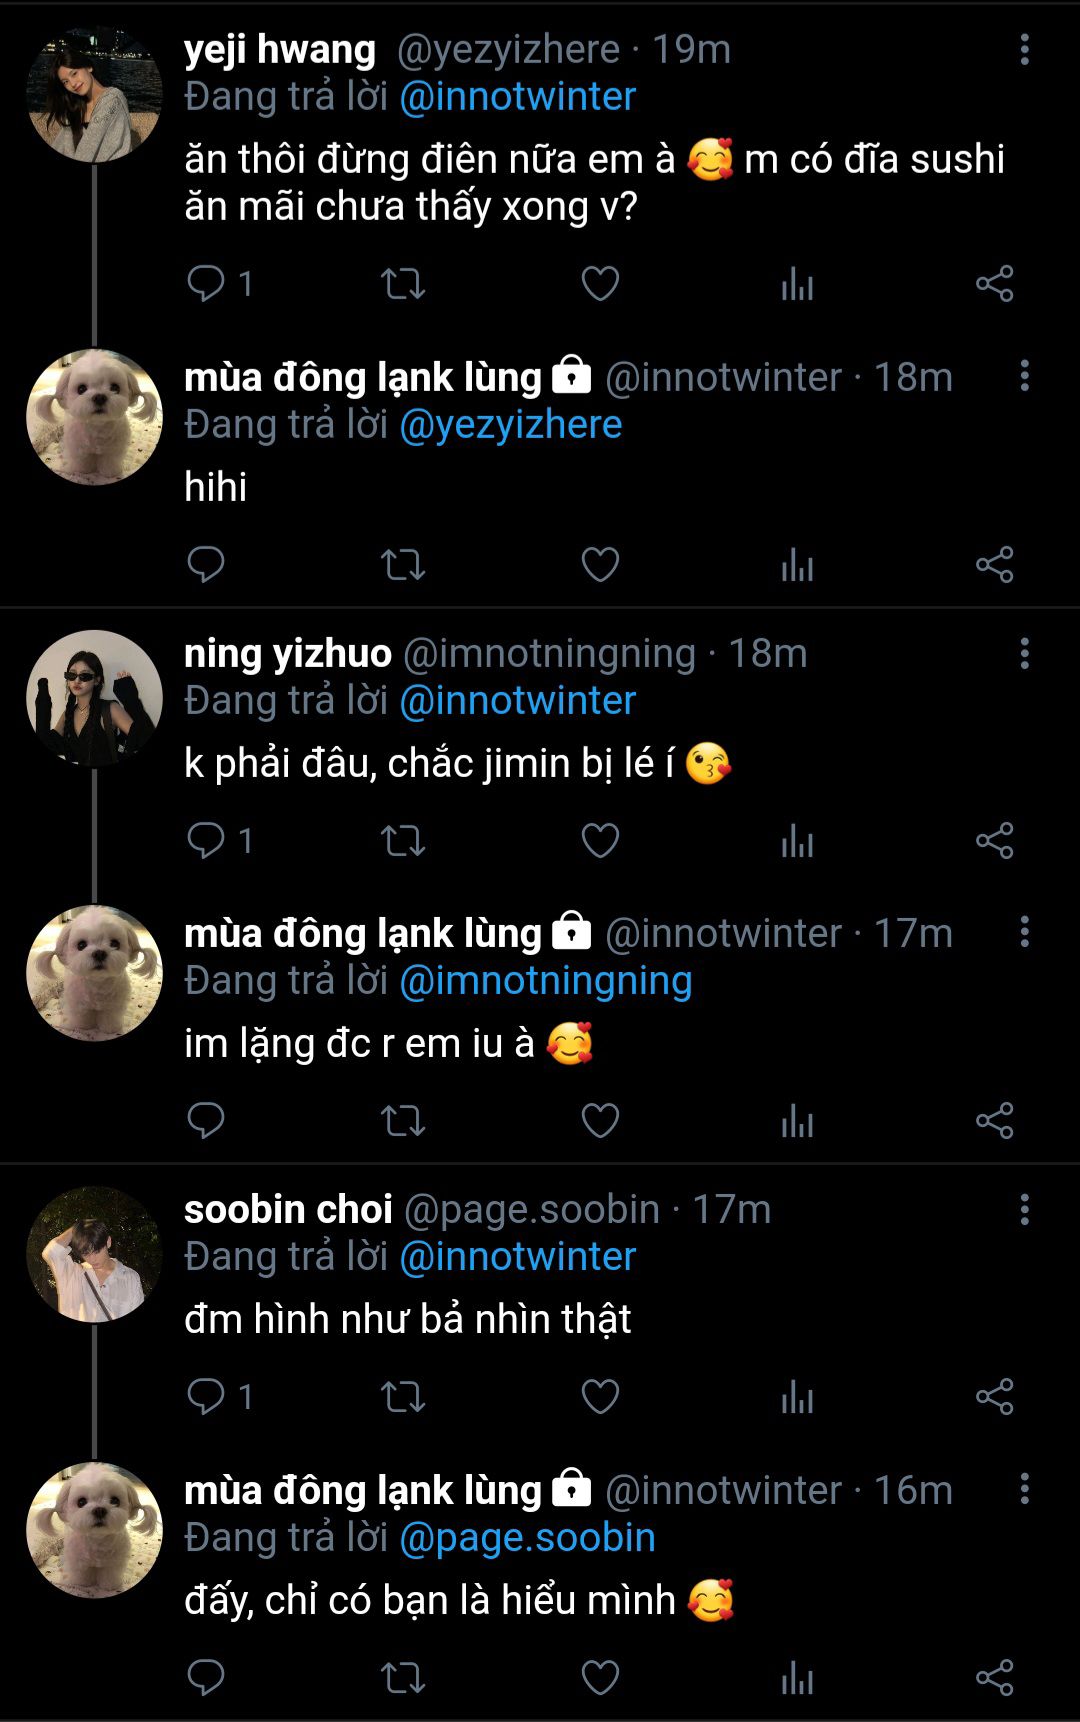Open soobin choi's profile avatar
The width and height of the screenshot is (1080, 1722).
[x=94, y=1255]
